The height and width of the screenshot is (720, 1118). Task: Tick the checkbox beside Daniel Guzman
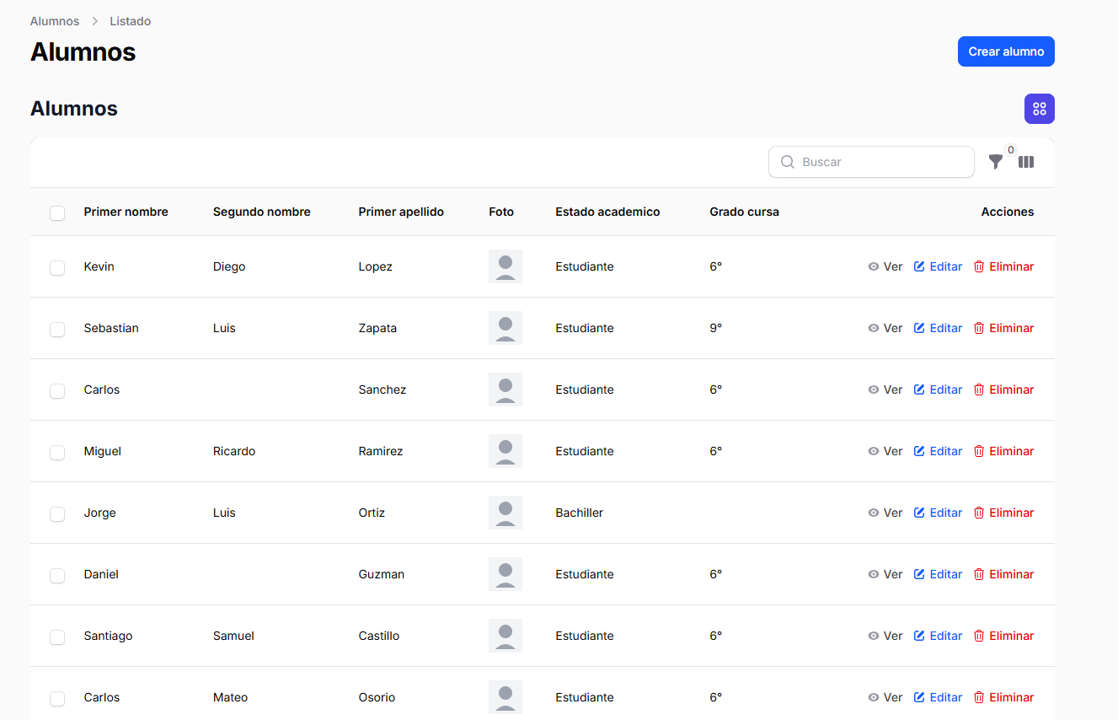pyautogui.click(x=57, y=575)
